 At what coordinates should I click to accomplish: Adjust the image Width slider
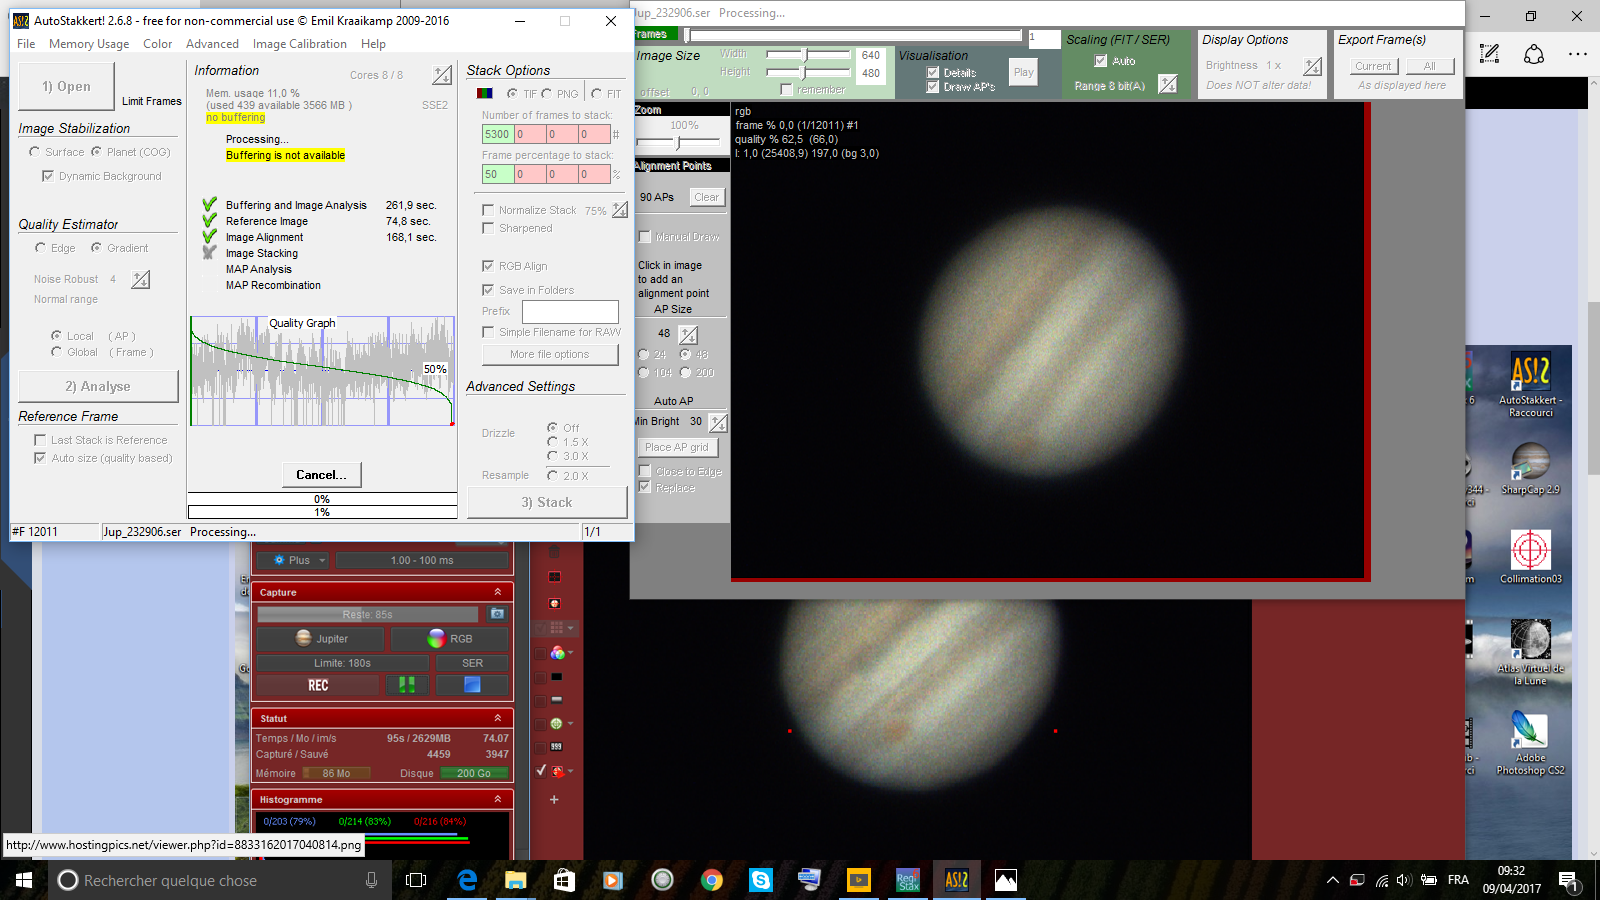coord(805,54)
